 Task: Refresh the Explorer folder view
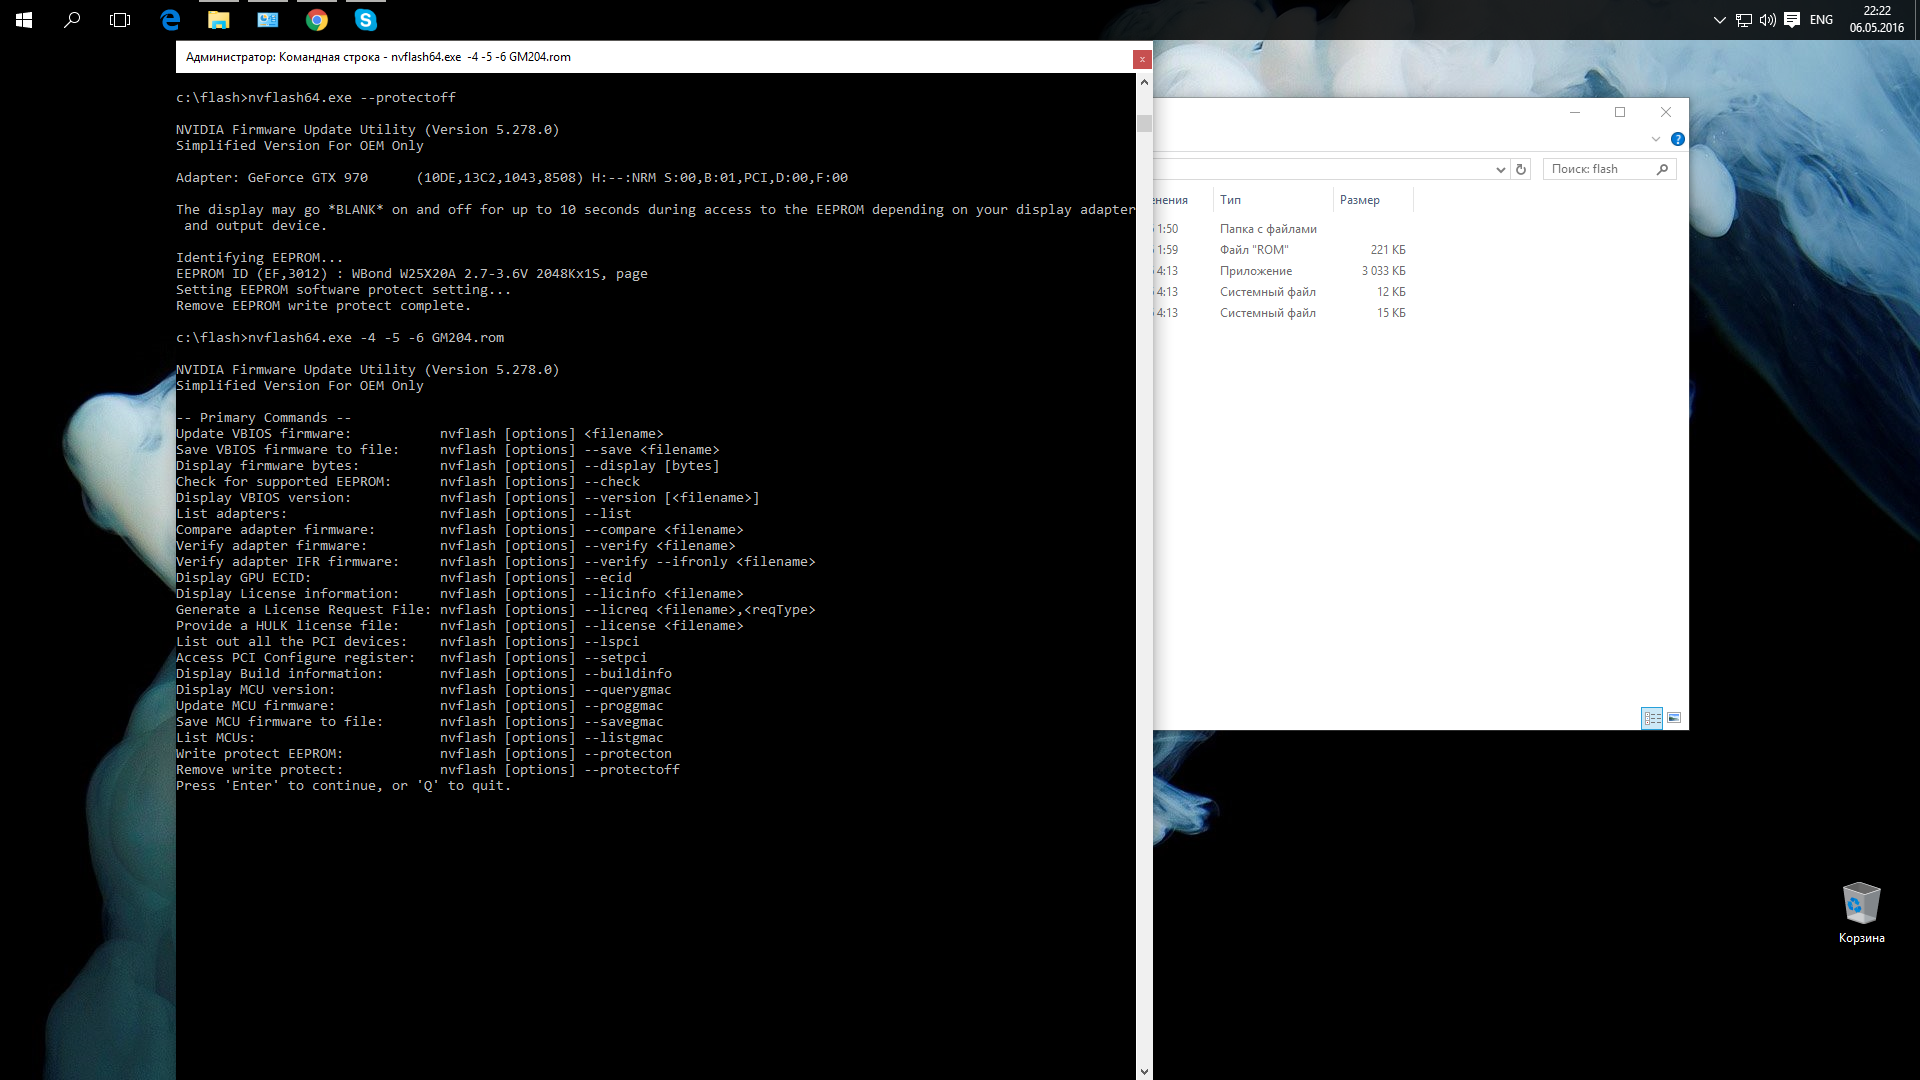point(1521,169)
